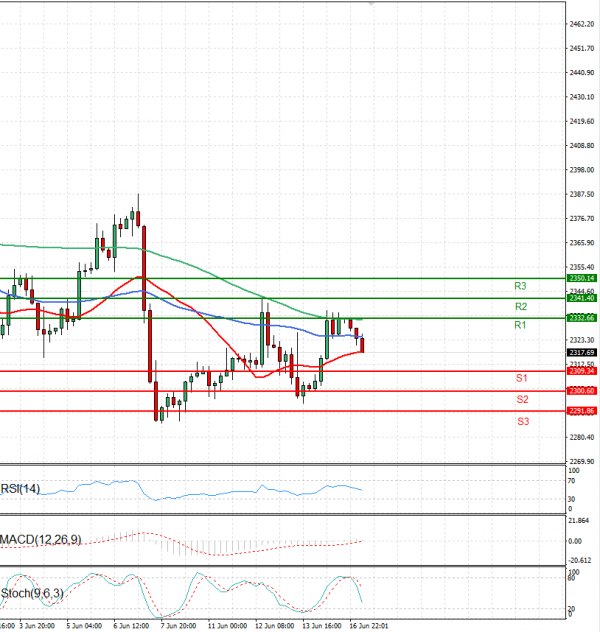The width and height of the screenshot is (600, 632).
Task: Click the 2430.10 price axis value
Action: tap(581, 97)
